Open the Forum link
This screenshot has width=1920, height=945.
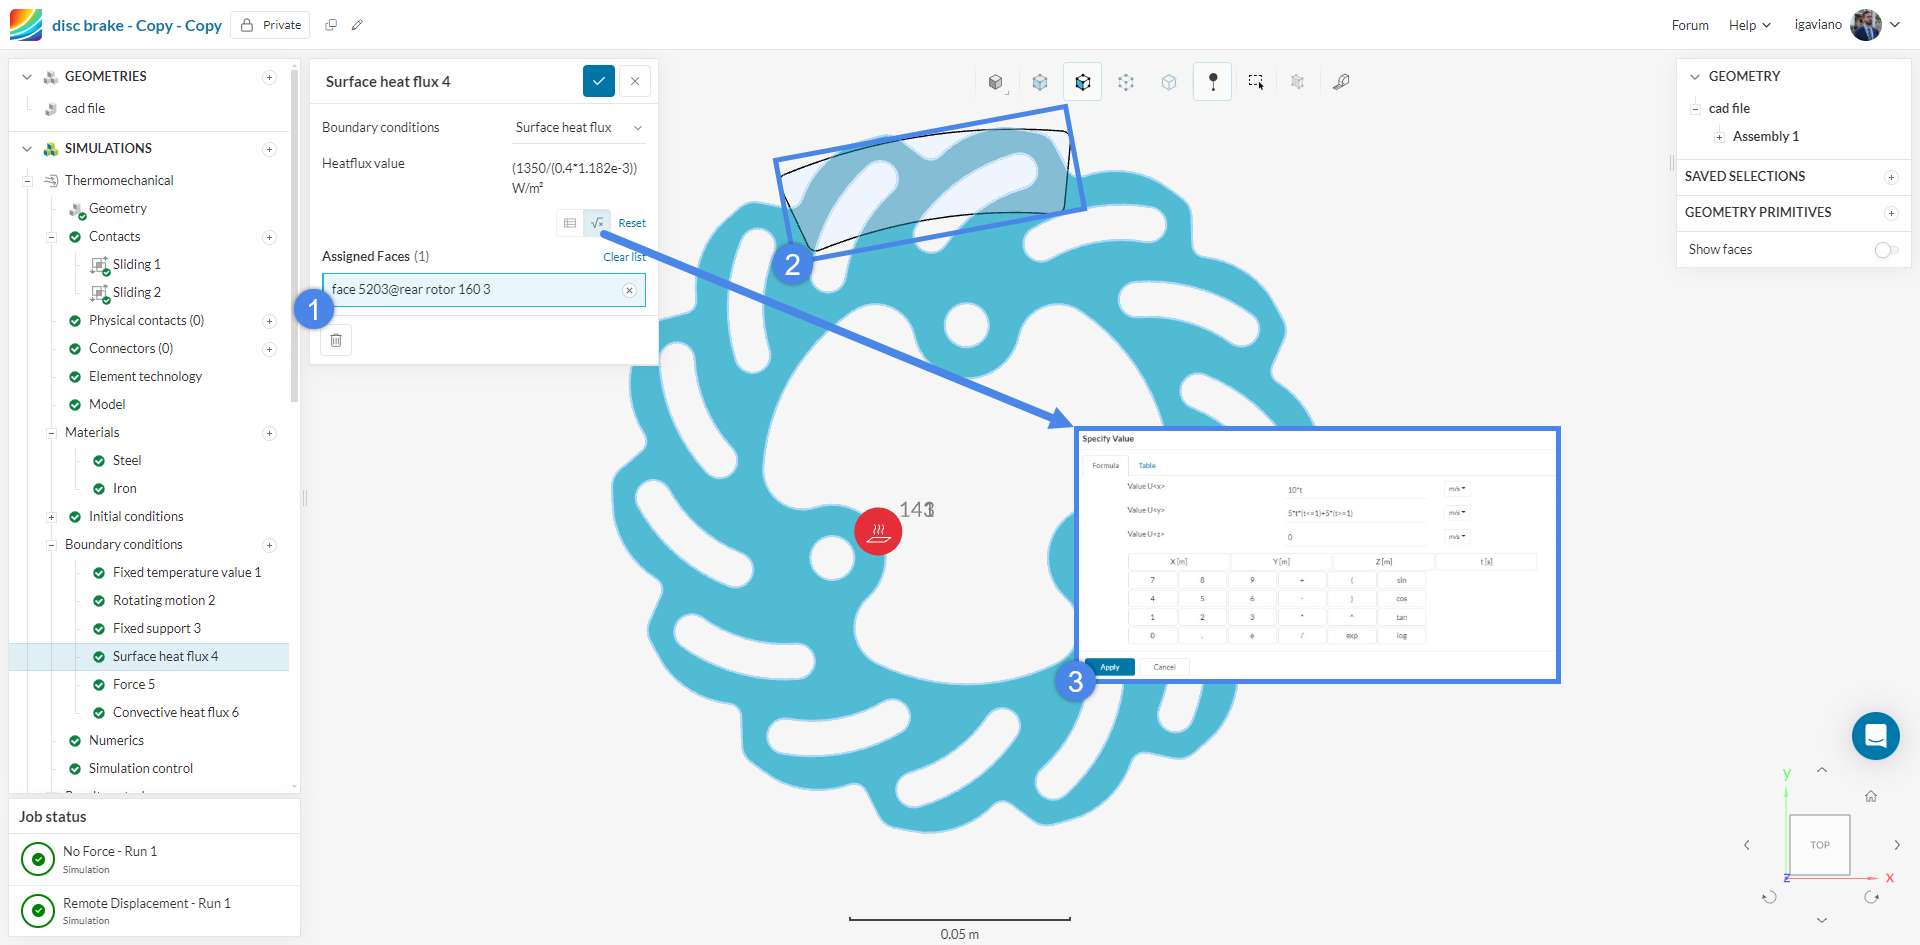[1690, 25]
